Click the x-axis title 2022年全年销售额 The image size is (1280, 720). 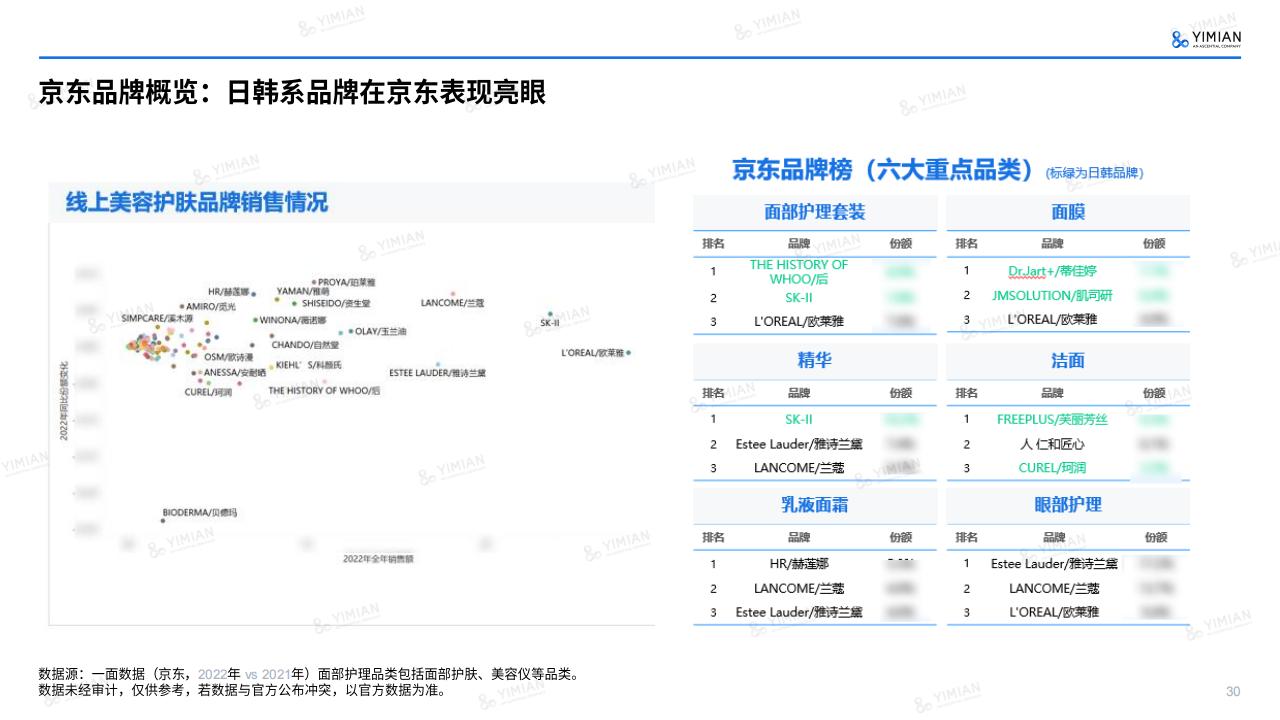click(x=378, y=559)
